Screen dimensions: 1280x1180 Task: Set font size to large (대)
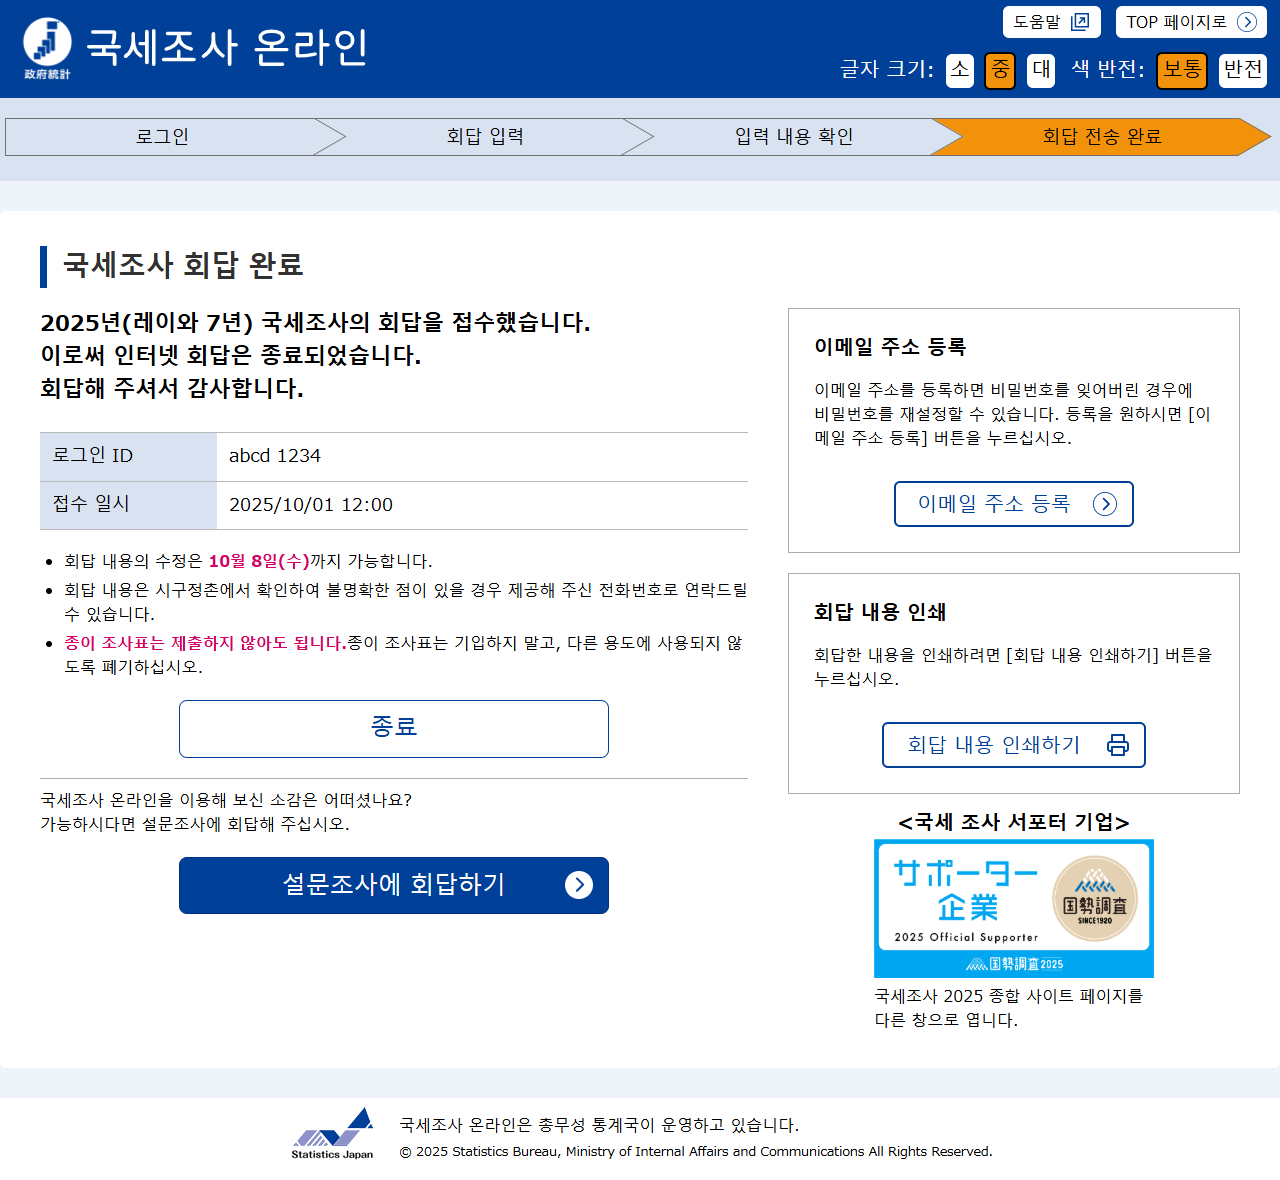pos(1041,70)
